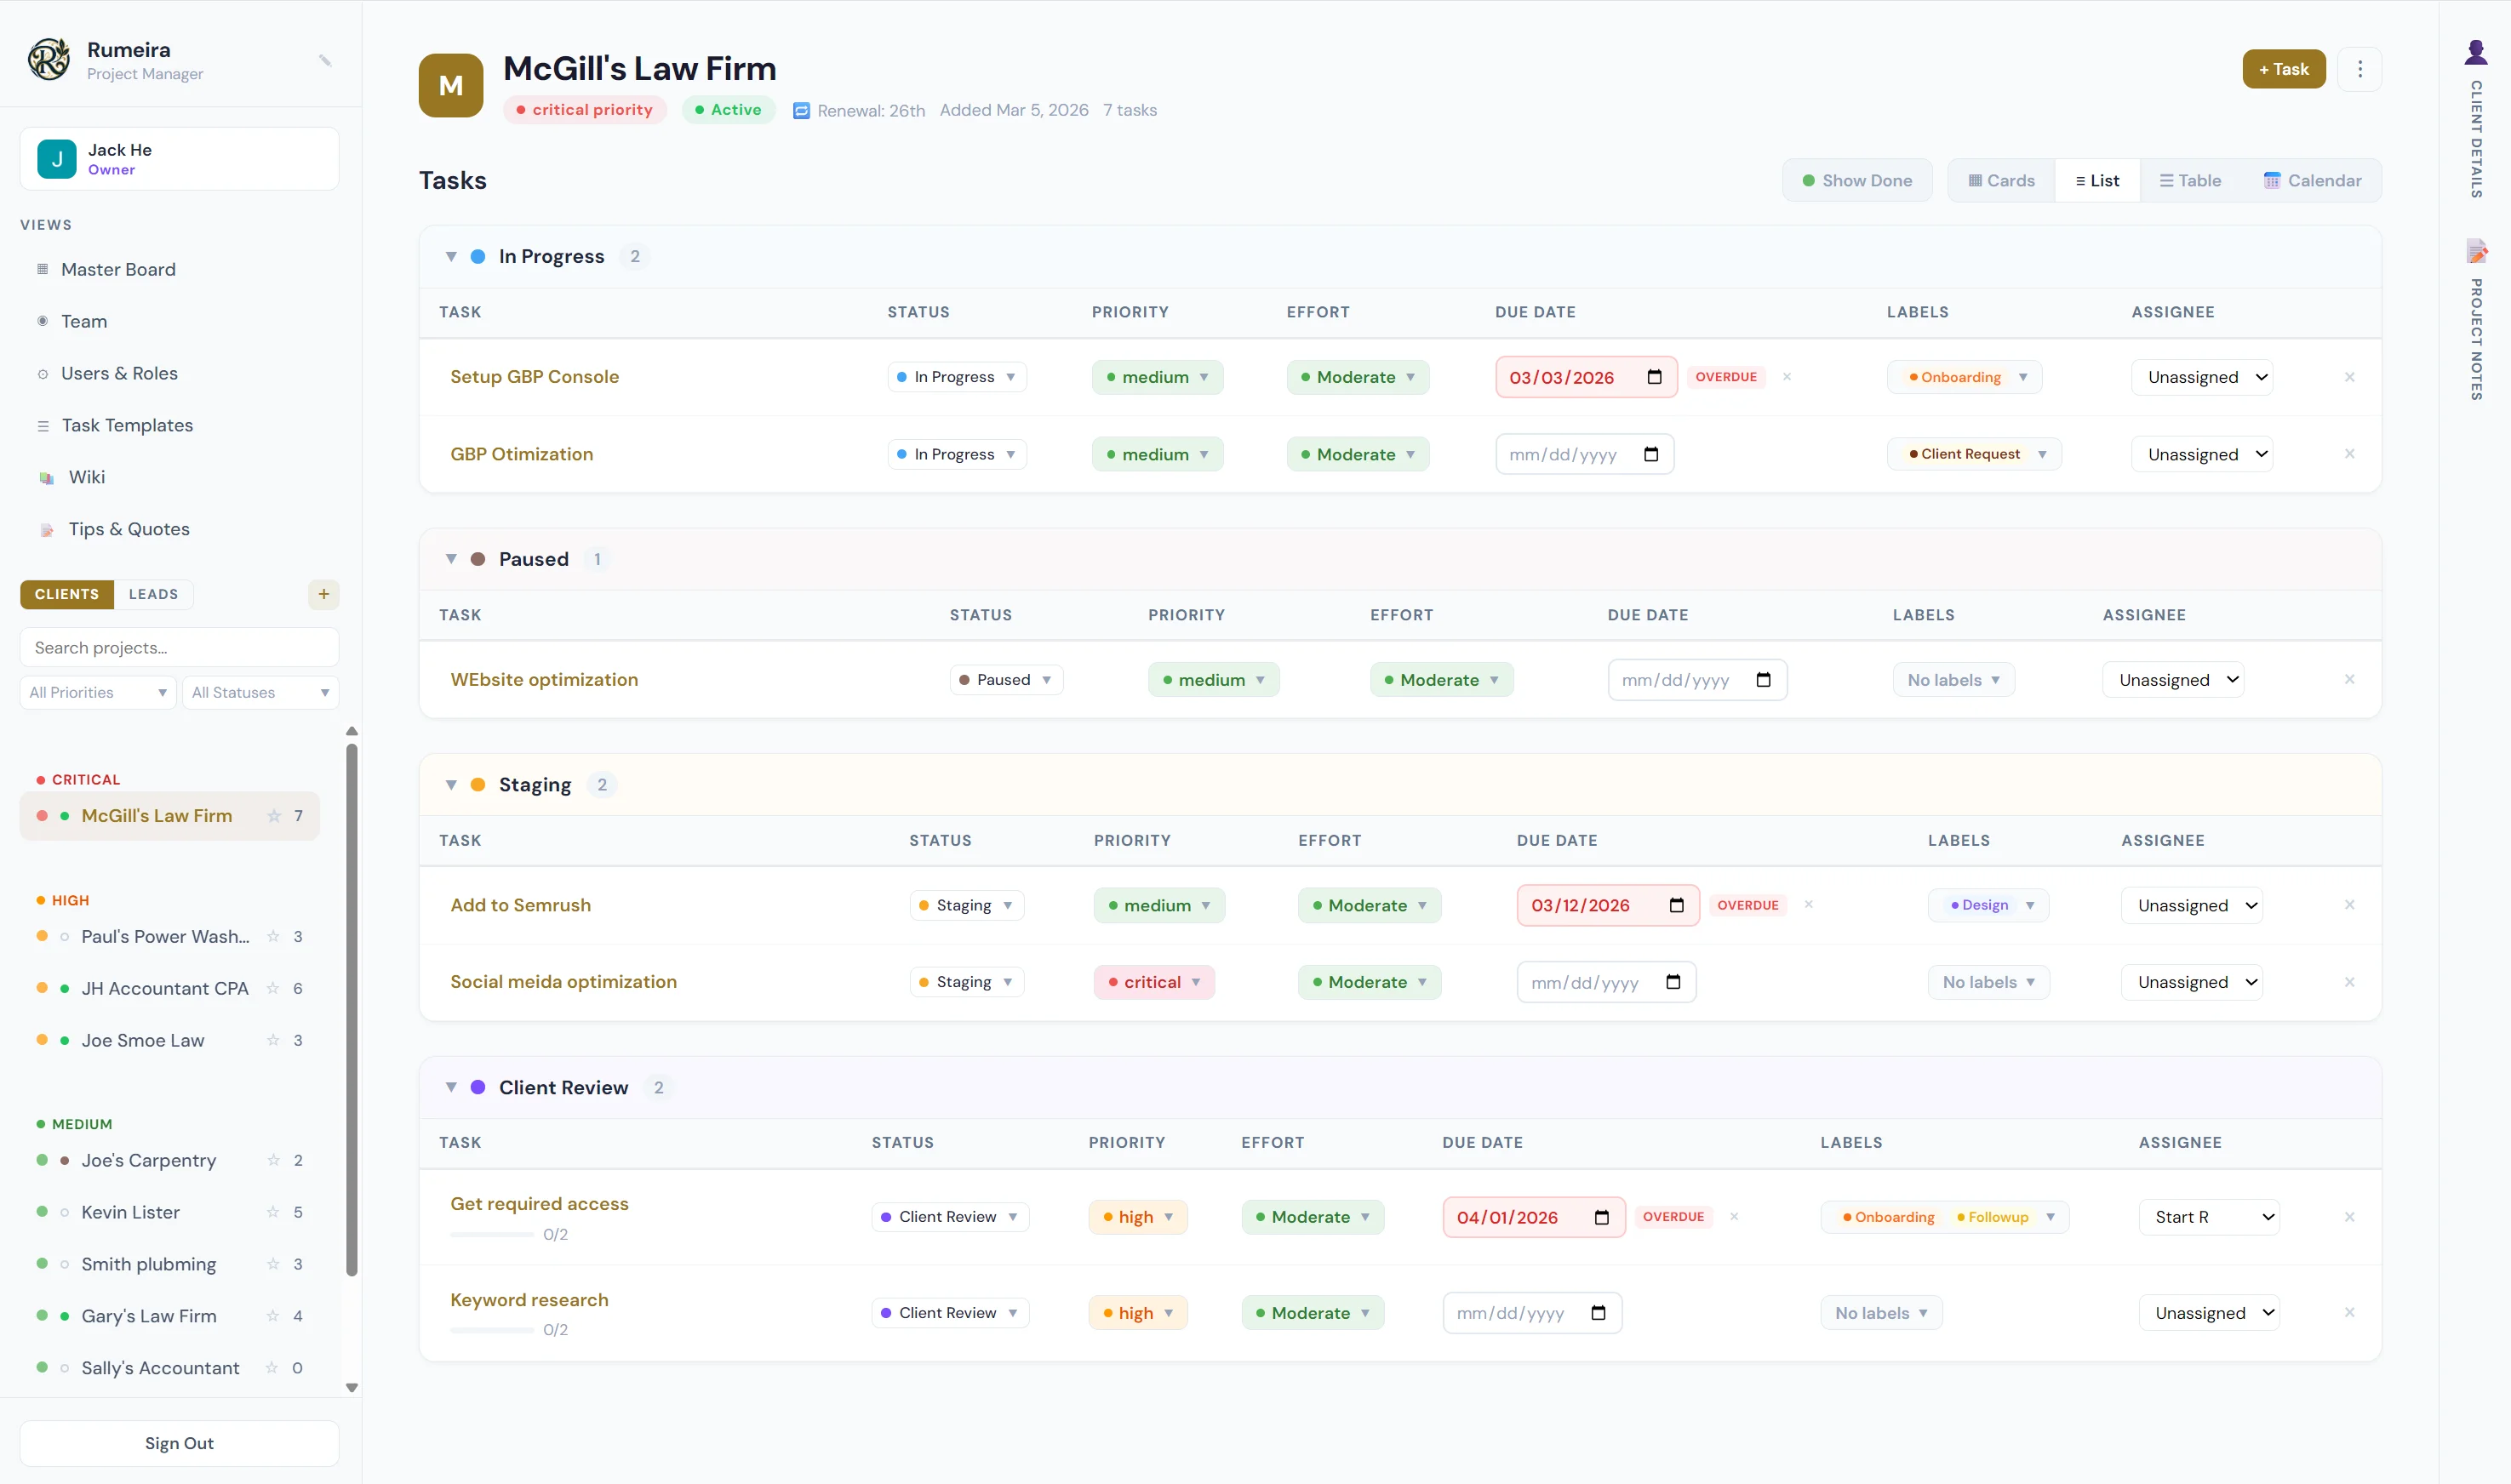Star the McGill's Law Firm client
The height and width of the screenshot is (1484, 2511).
tap(274, 816)
